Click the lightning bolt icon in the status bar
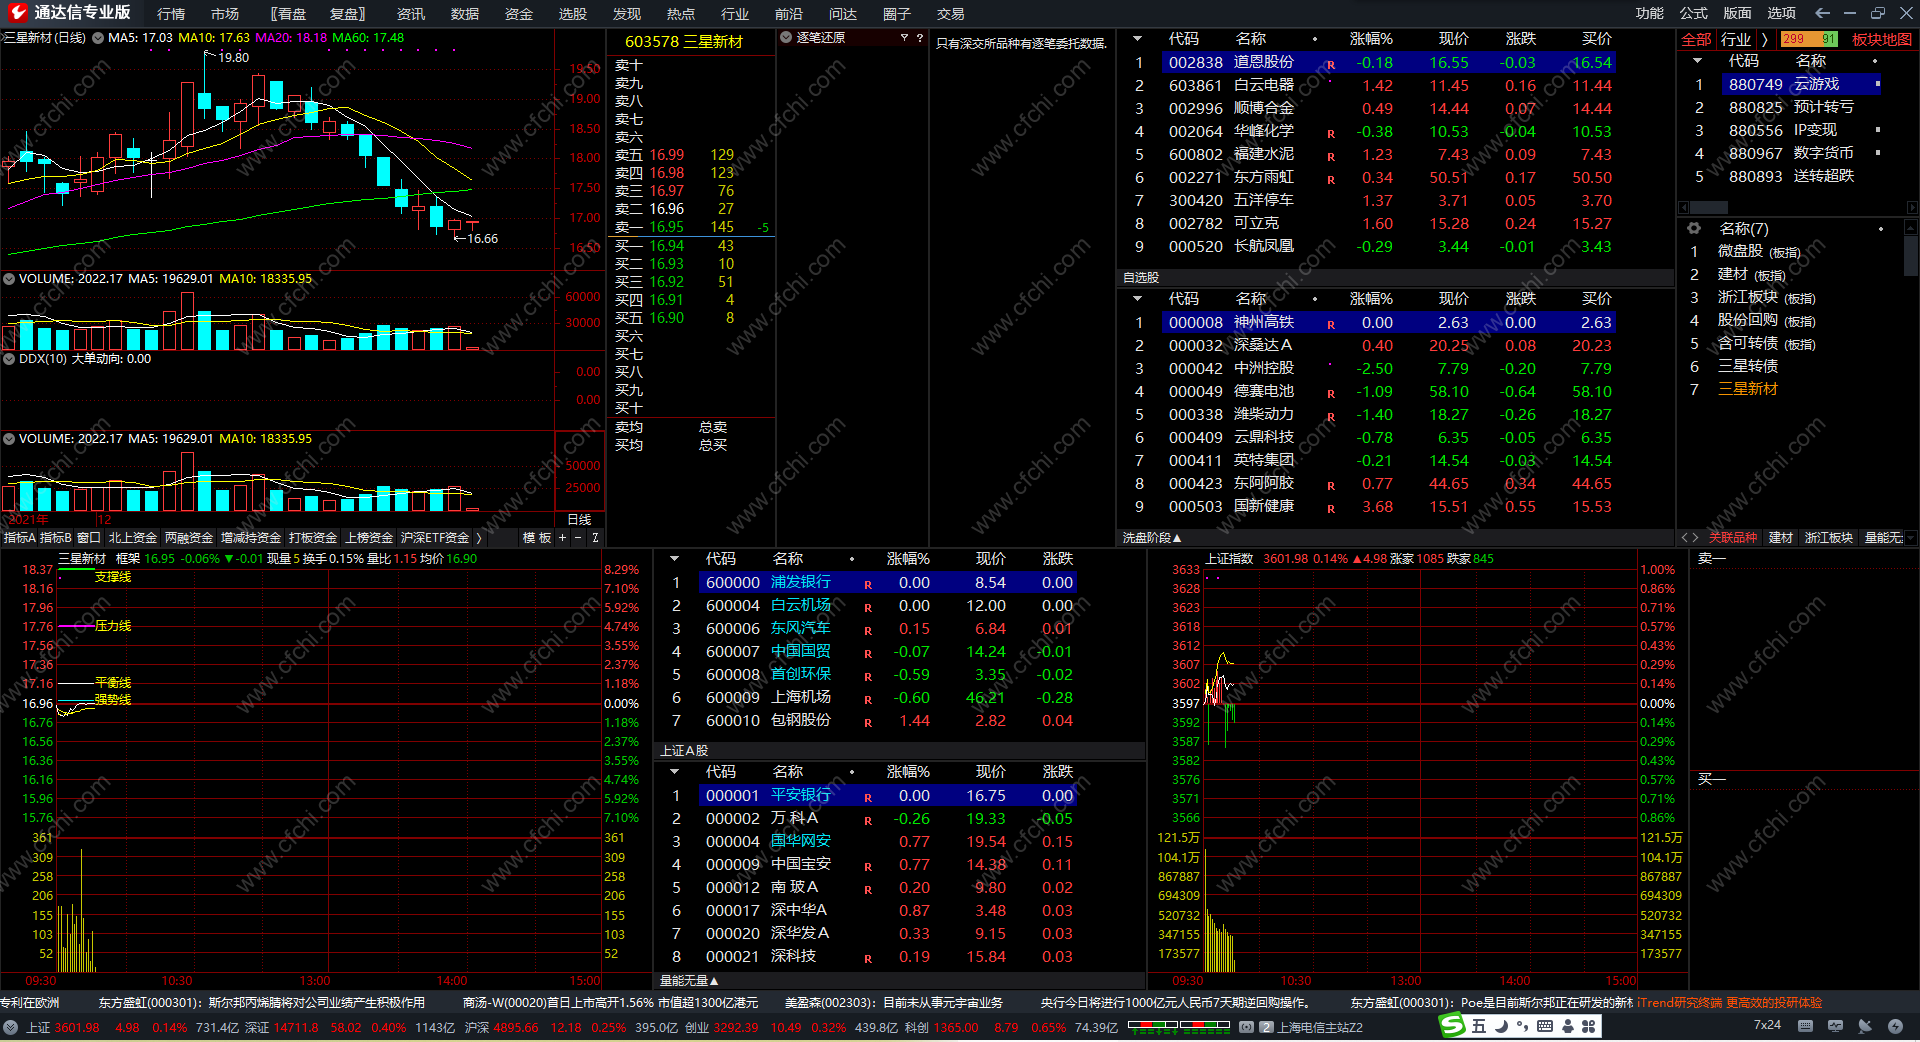Screen dimensions: 1920x1042 pos(1895,1026)
